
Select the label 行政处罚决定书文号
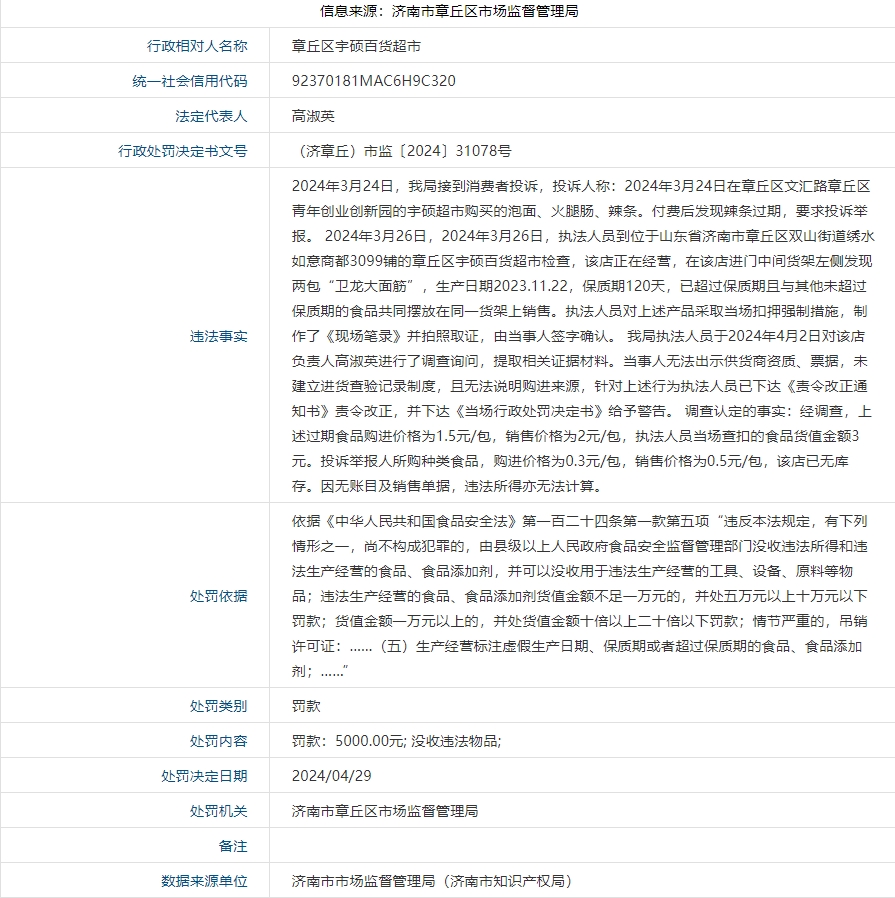(x=183, y=151)
